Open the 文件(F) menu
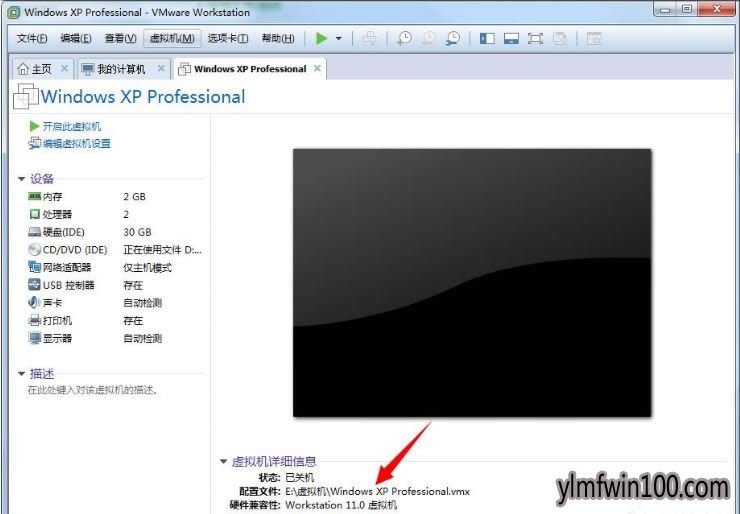The width and height of the screenshot is (740, 514). click(32, 38)
